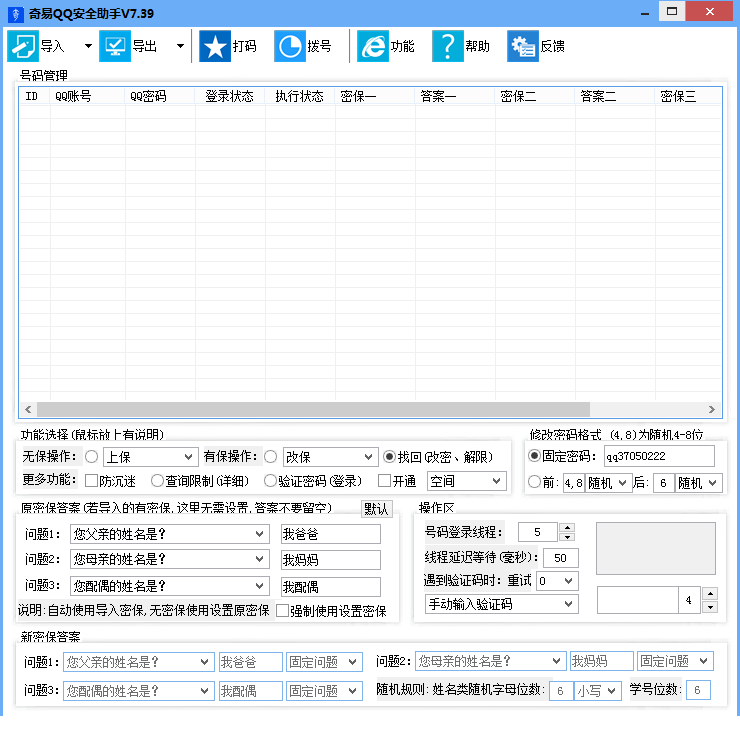740x739 pixels.
Task: Select the 有保操作 radio button
Action: [270, 456]
